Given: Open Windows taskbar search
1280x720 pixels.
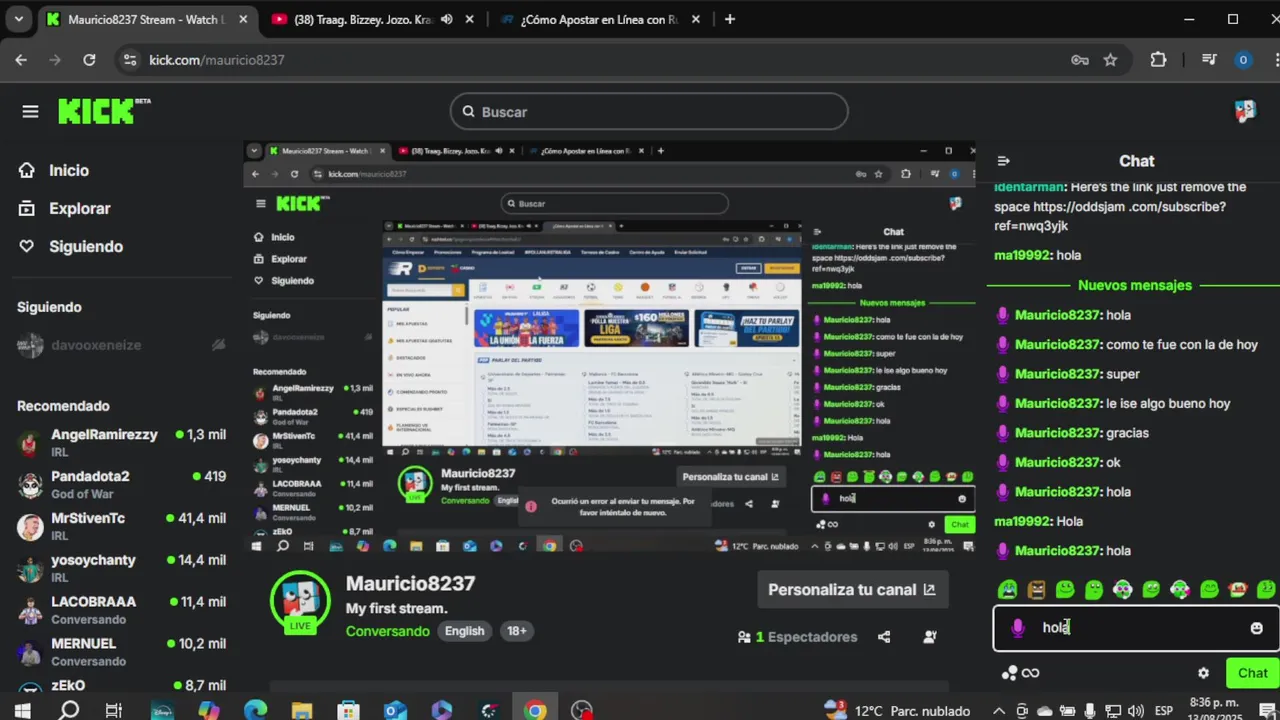Looking at the screenshot, I should [69, 711].
